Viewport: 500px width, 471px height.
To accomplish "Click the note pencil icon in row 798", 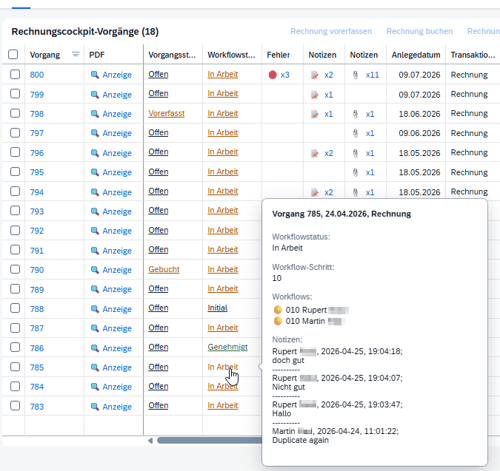I will [314, 114].
